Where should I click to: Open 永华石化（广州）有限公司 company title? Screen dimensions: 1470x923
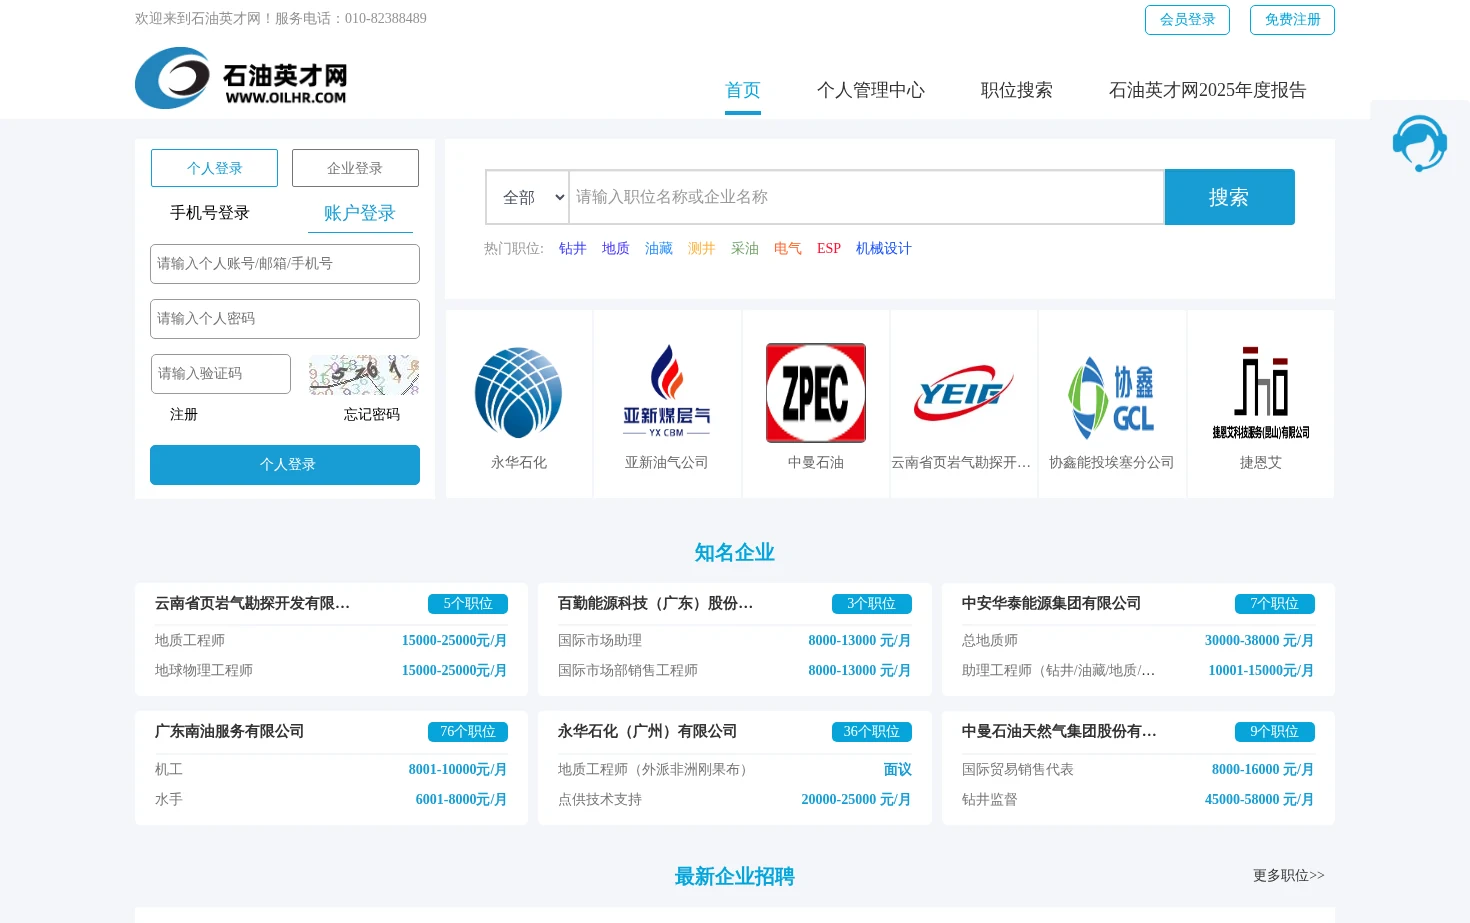[647, 731]
